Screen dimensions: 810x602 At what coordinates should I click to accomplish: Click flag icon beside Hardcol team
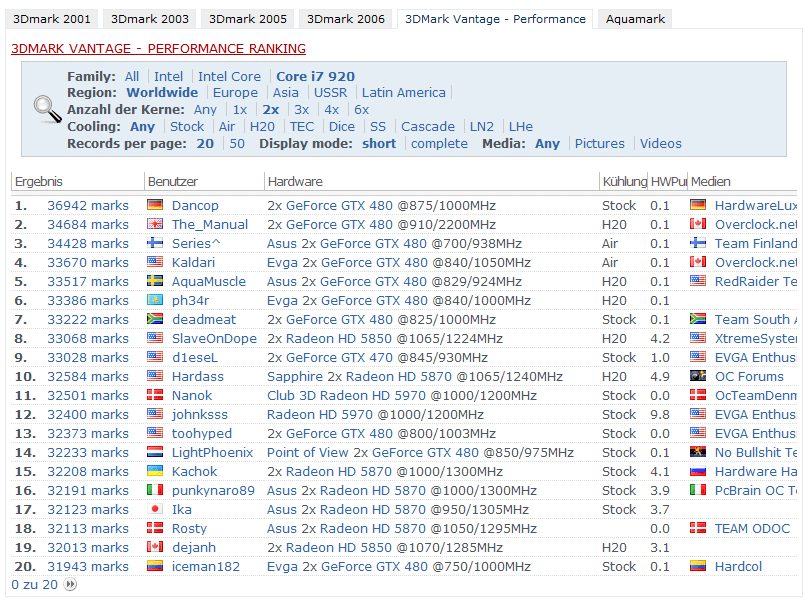pyautogui.click(x=698, y=566)
